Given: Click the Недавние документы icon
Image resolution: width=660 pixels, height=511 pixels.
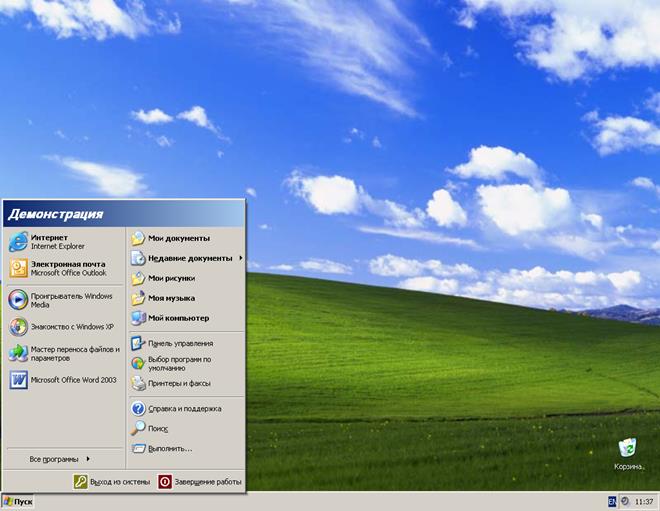Looking at the screenshot, I should click(x=138, y=258).
